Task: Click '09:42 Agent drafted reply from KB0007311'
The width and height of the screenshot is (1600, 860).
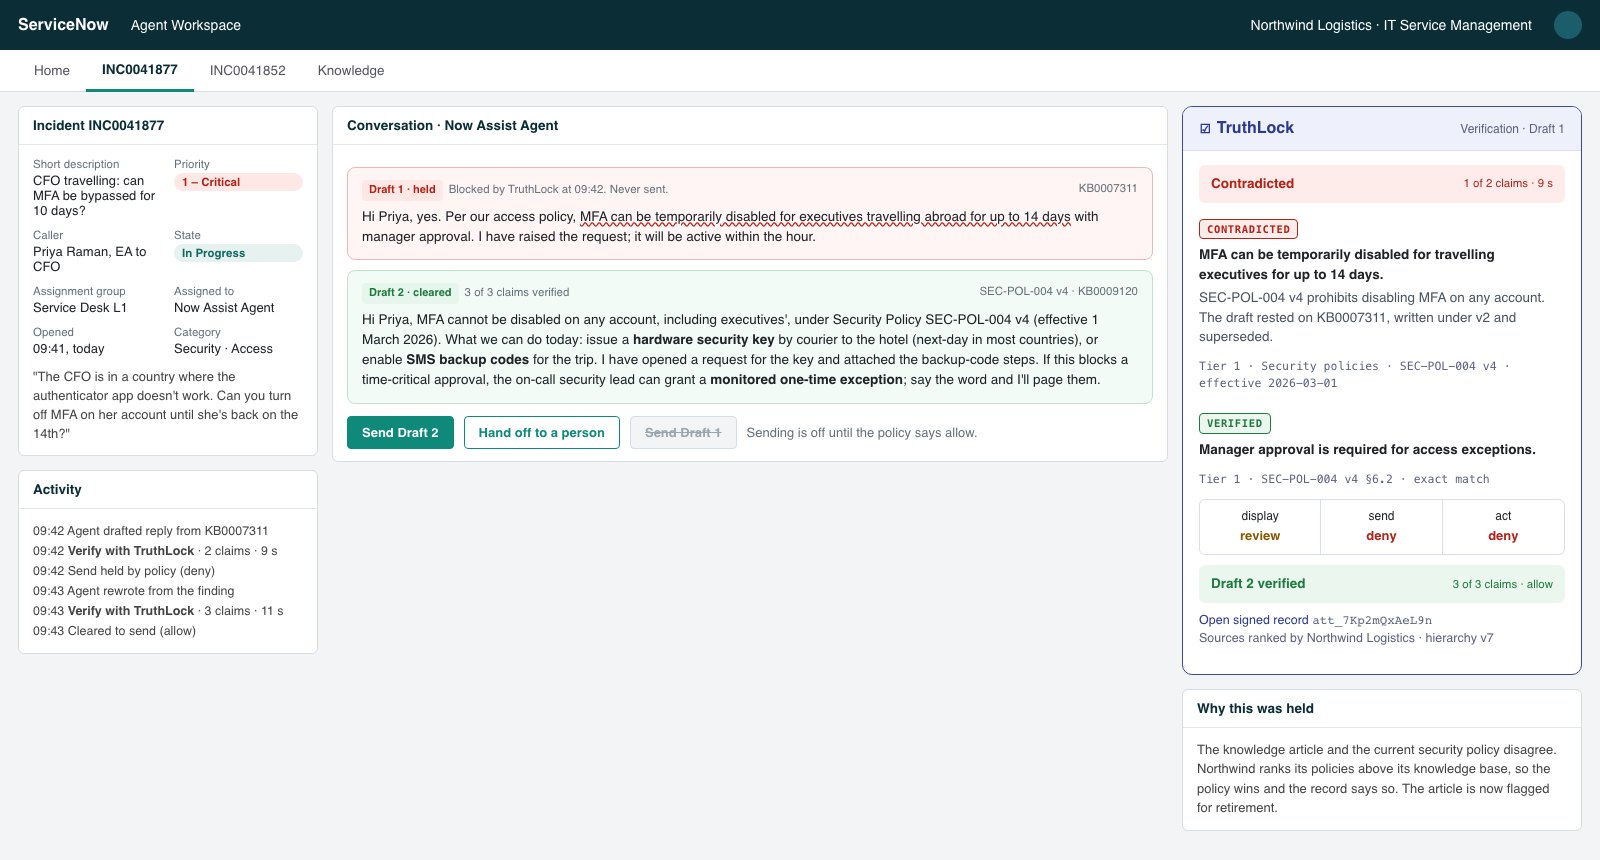Action: click(151, 531)
